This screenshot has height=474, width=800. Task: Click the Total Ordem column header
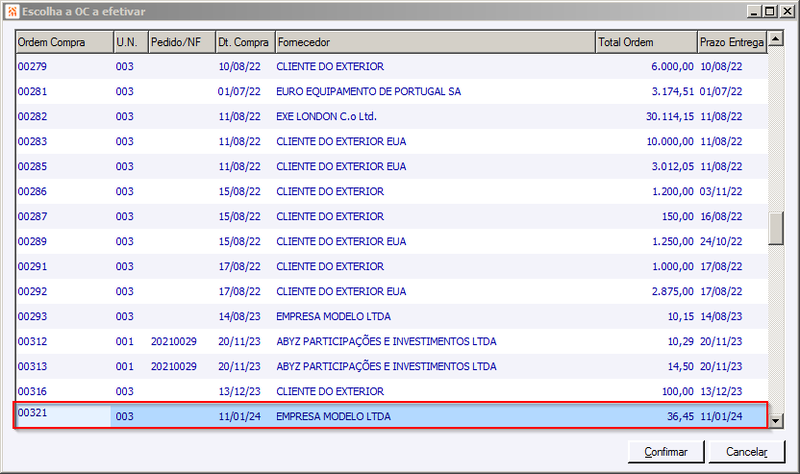[x=646, y=42]
